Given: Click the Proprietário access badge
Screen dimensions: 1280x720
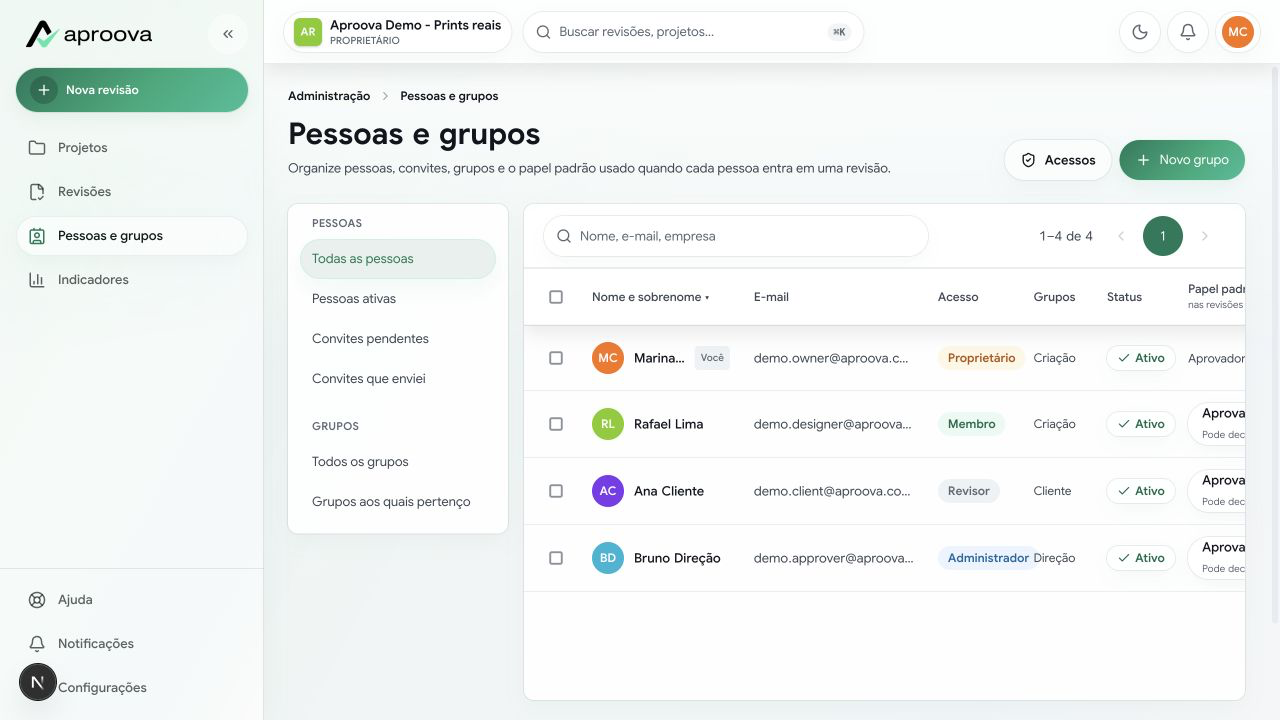Looking at the screenshot, I should (x=981, y=358).
